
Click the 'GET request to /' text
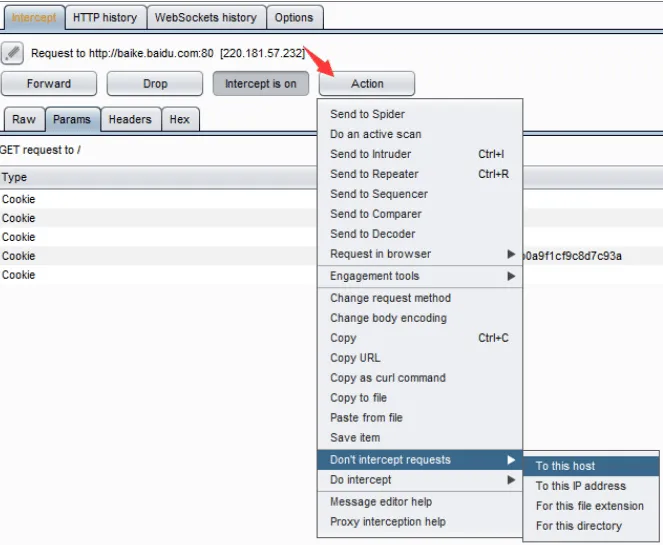[40, 150]
